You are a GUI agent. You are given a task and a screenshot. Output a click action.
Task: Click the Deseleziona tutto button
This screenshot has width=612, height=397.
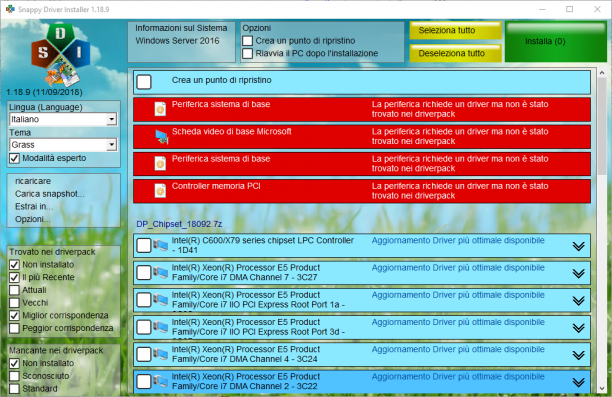[x=455, y=53]
